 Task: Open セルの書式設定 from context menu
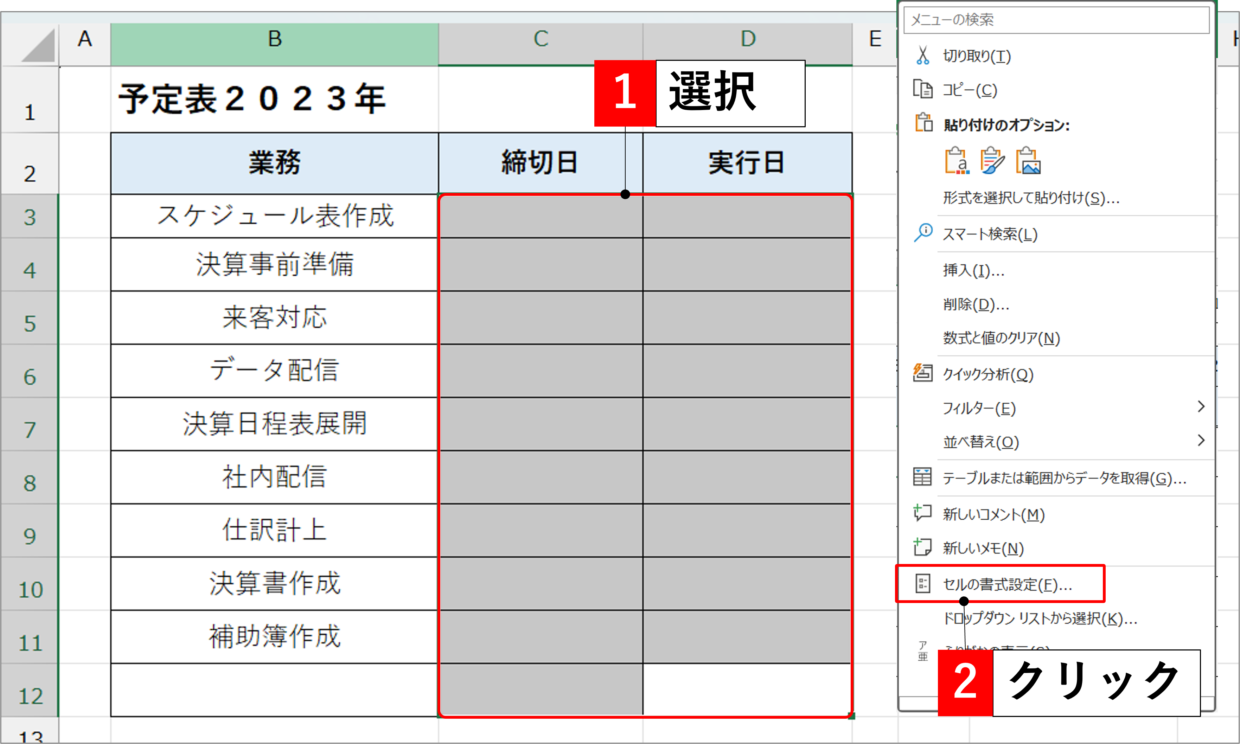click(1006, 584)
